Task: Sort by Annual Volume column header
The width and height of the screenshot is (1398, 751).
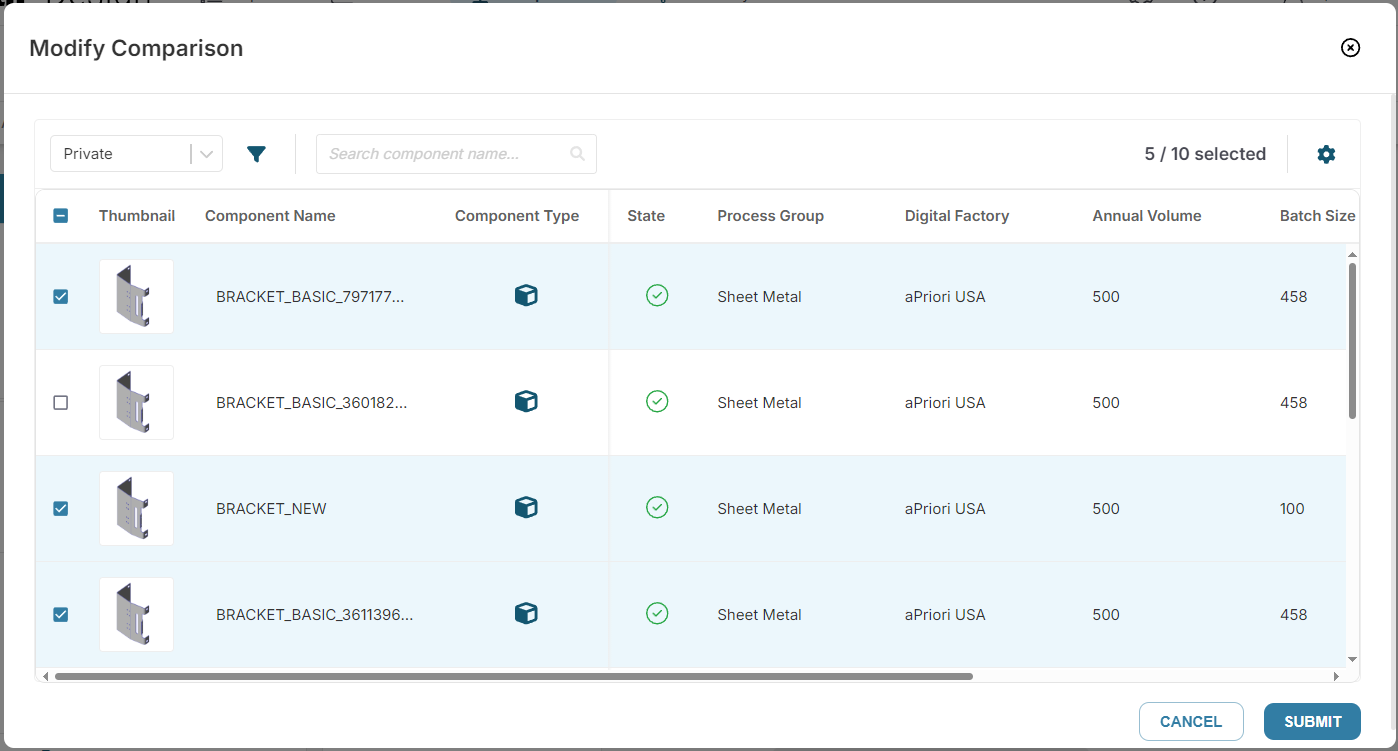Action: click(x=1147, y=216)
